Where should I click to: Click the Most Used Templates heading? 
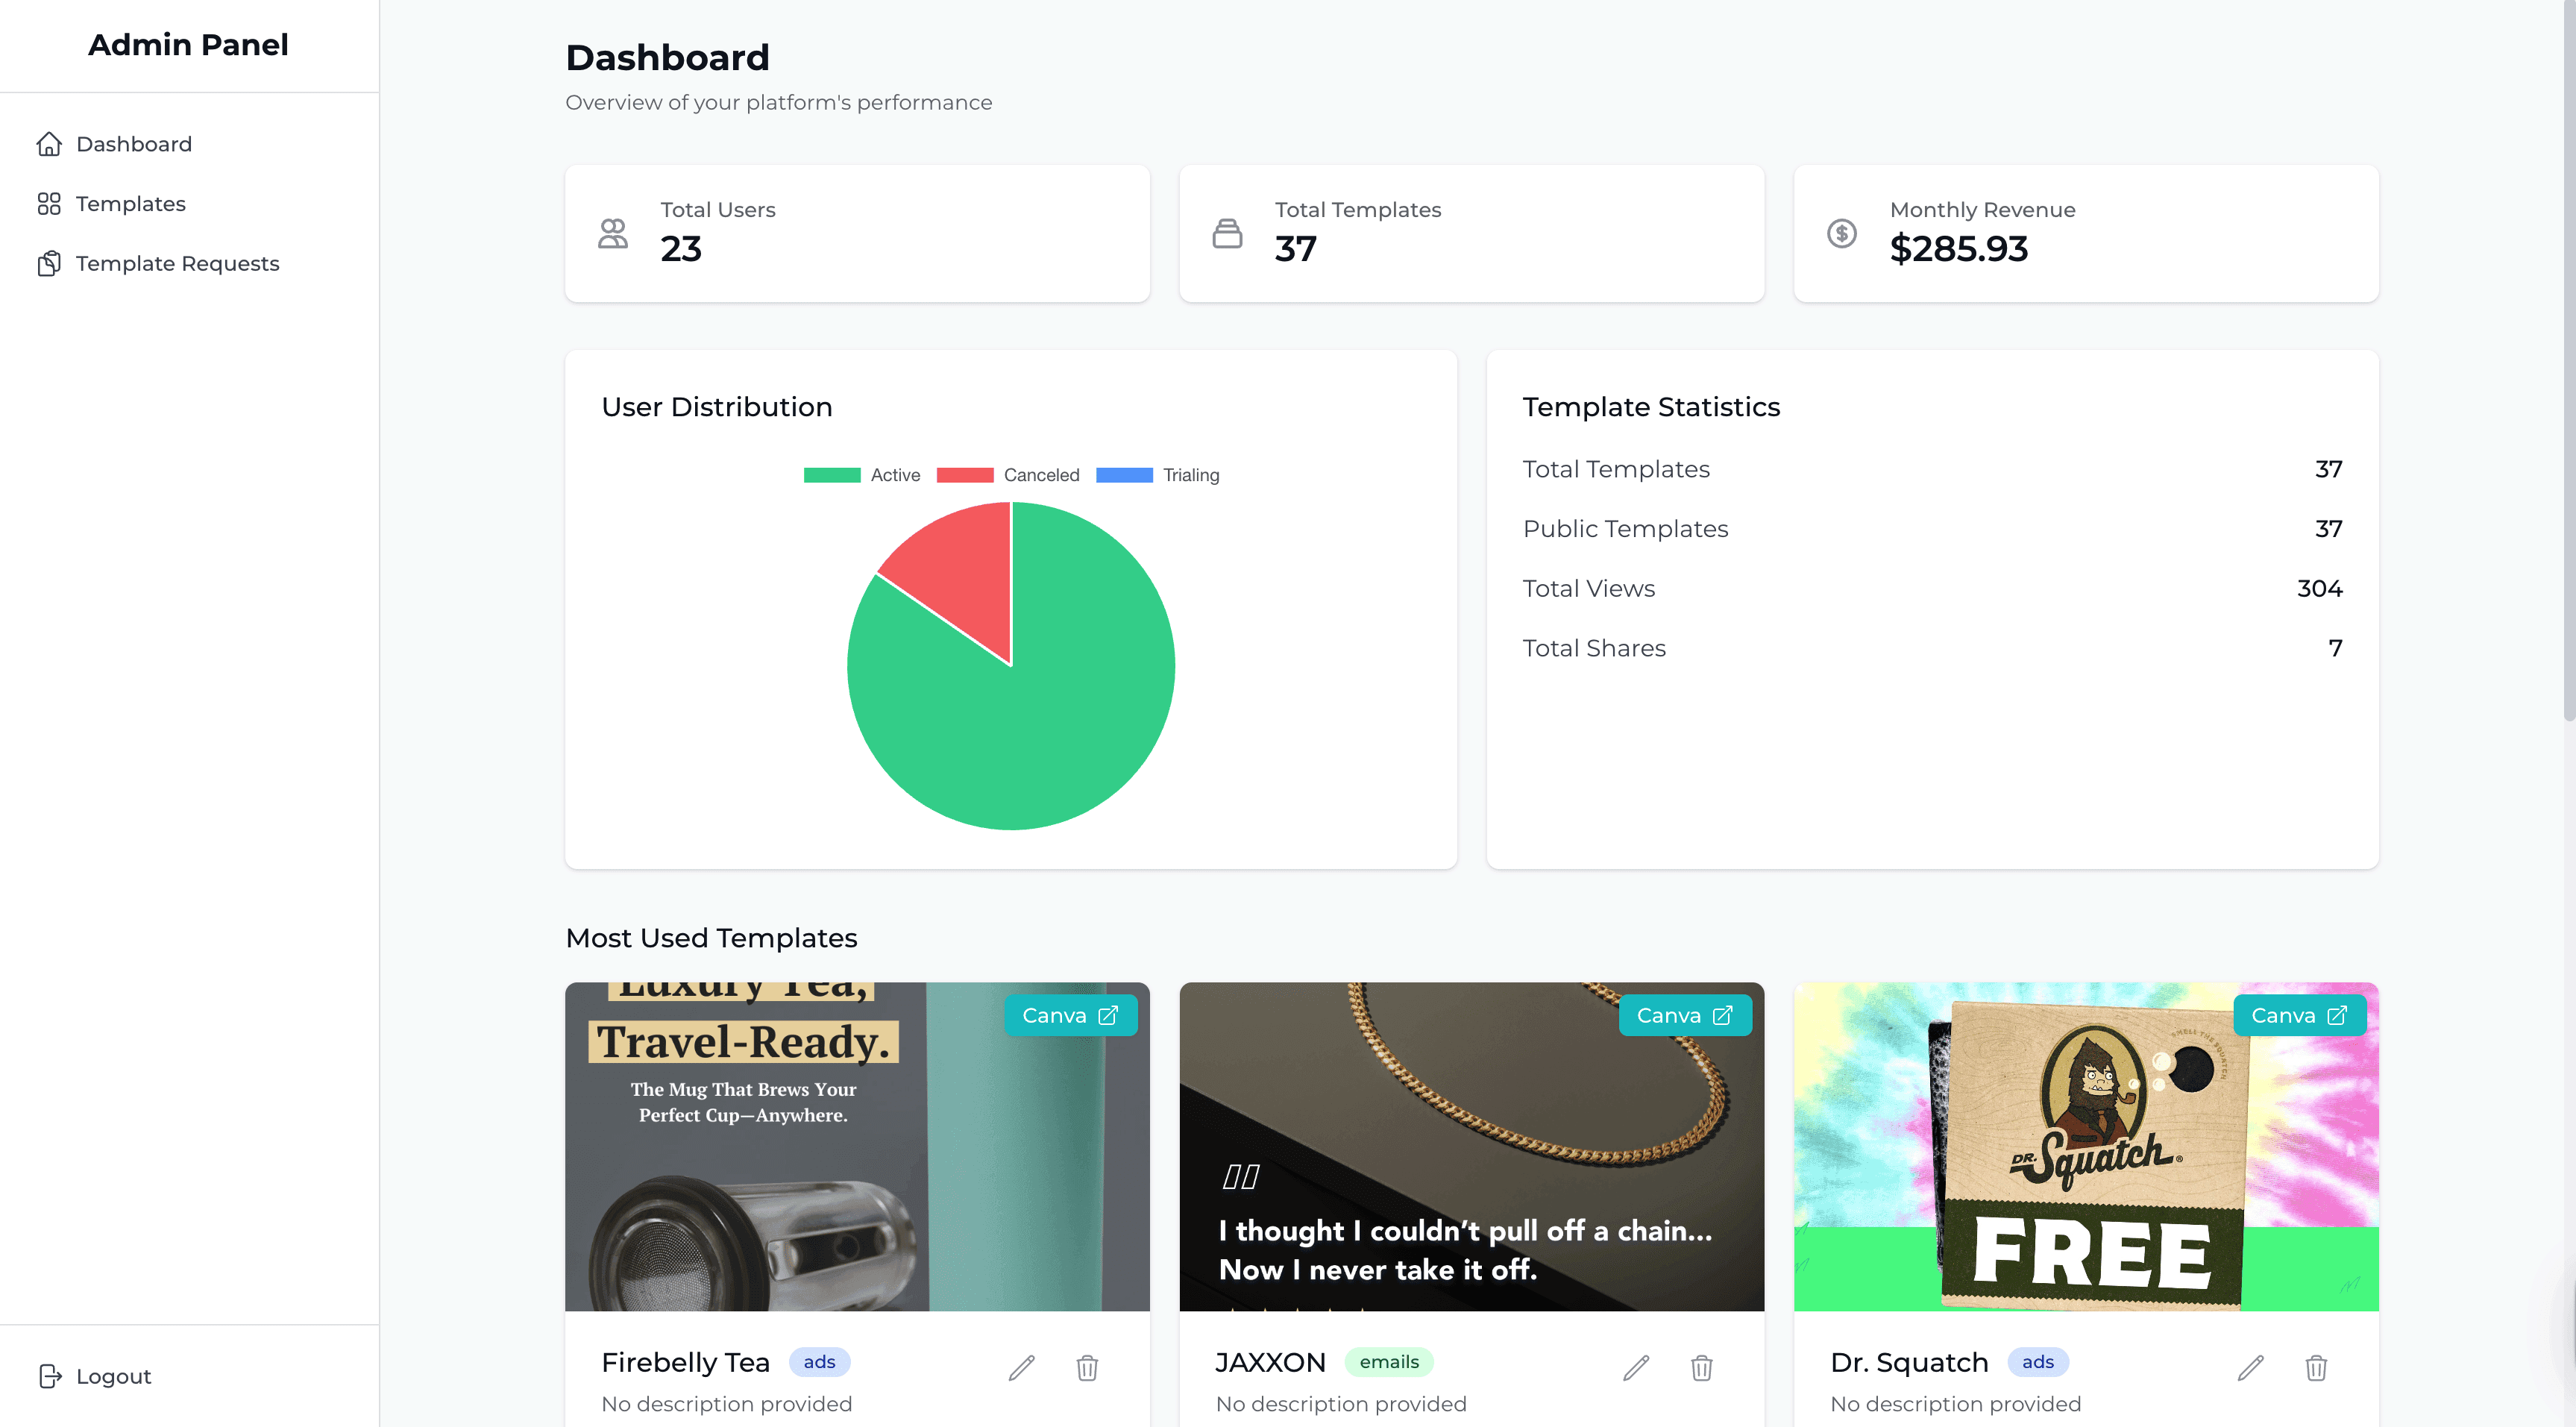pos(711,938)
